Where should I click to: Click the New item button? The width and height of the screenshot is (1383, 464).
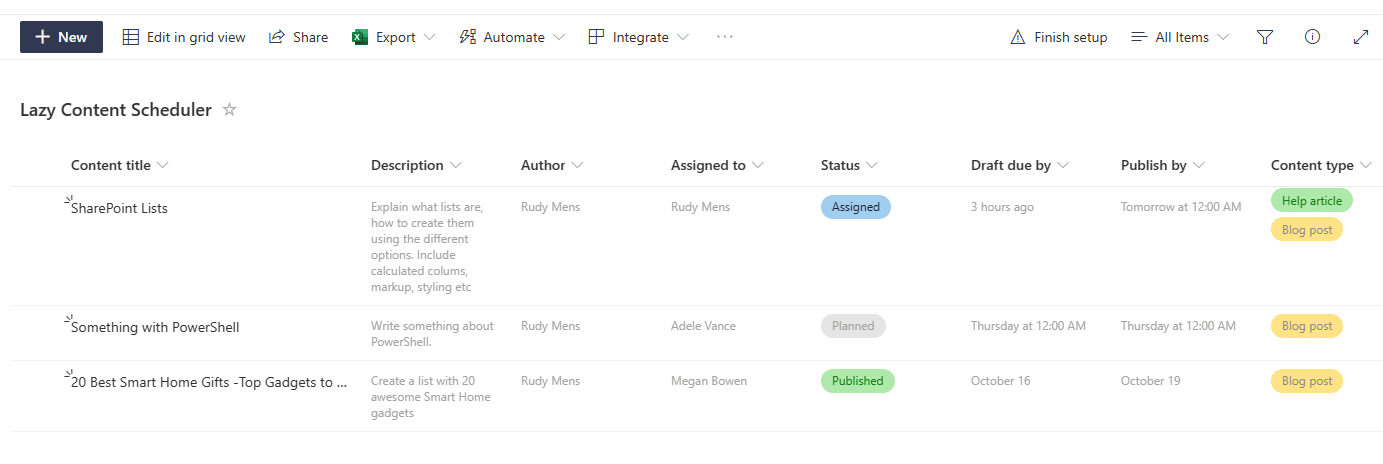coord(61,37)
